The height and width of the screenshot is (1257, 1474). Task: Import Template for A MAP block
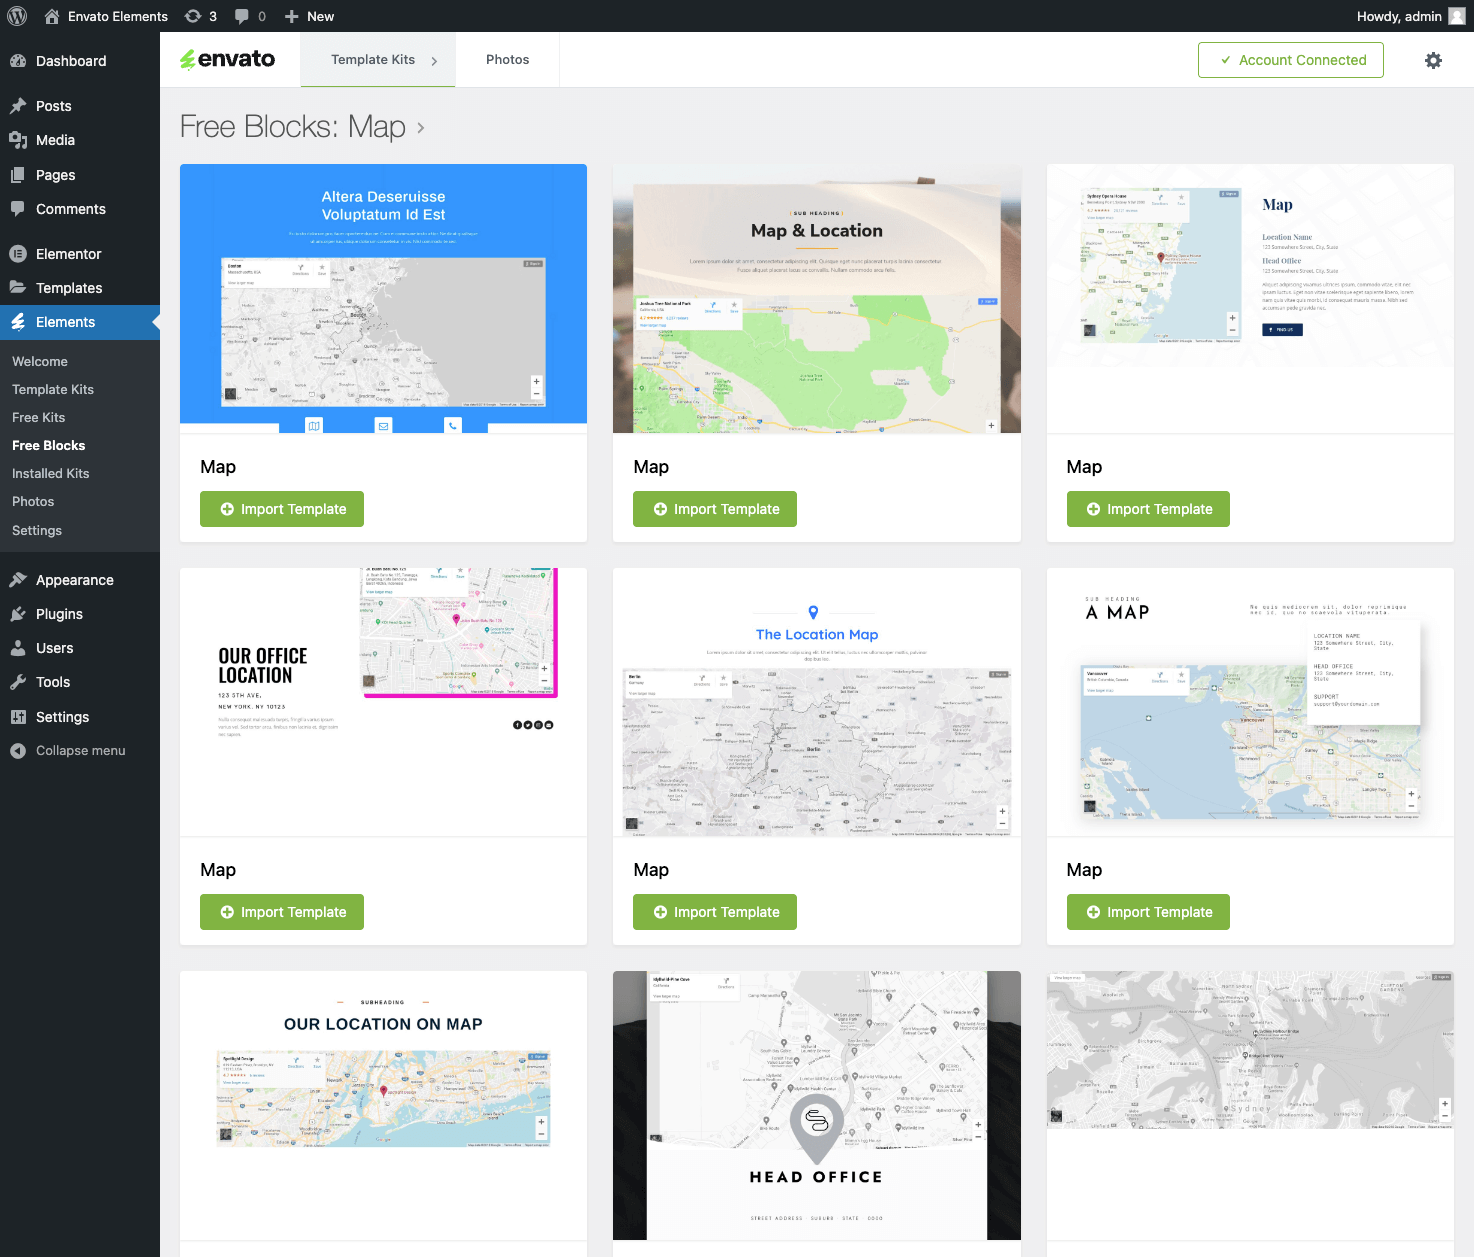[x=1148, y=912]
